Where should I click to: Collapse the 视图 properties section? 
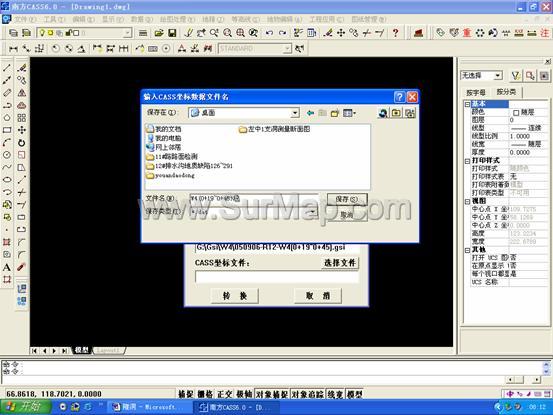(467, 201)
